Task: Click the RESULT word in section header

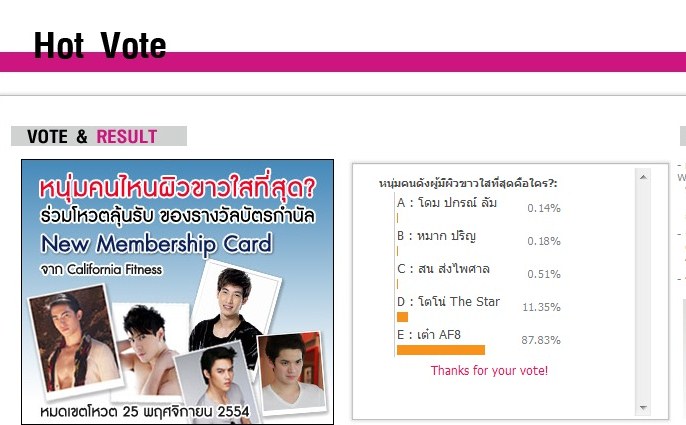Action: click(x=126, y=137)
